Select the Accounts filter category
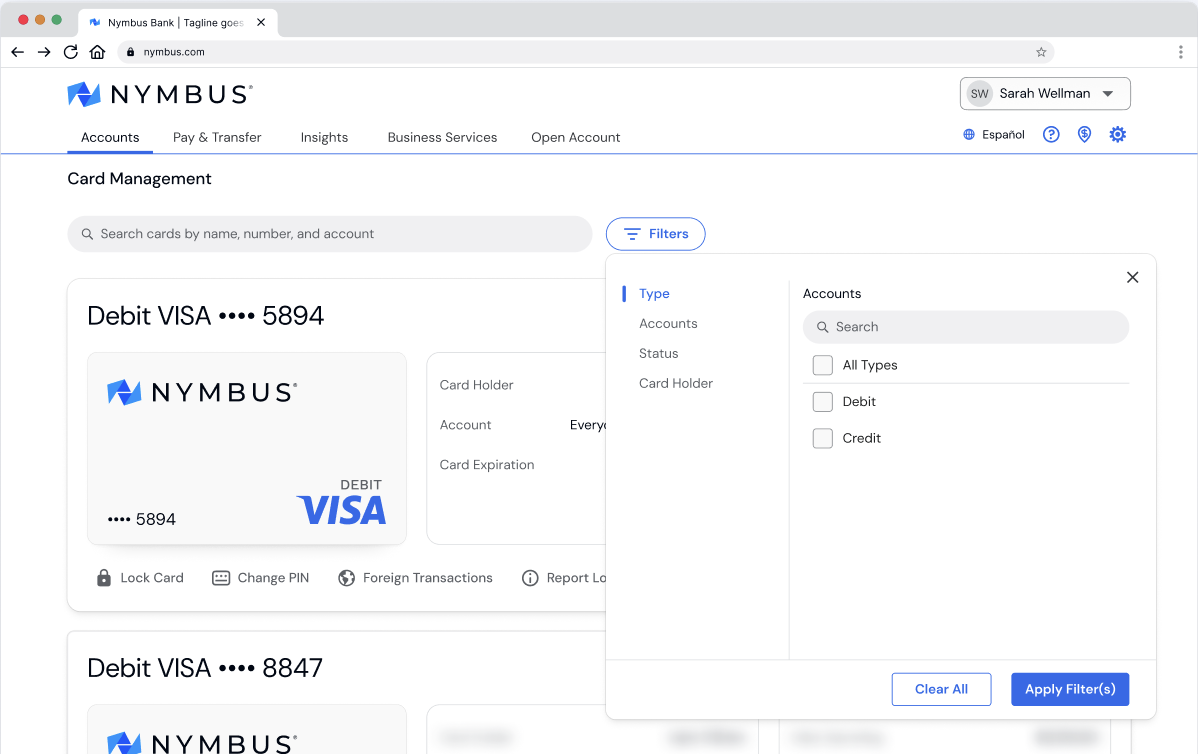The height and width of the screenshot is (754, 1198). pyautogui.click(x=668, y=323)
